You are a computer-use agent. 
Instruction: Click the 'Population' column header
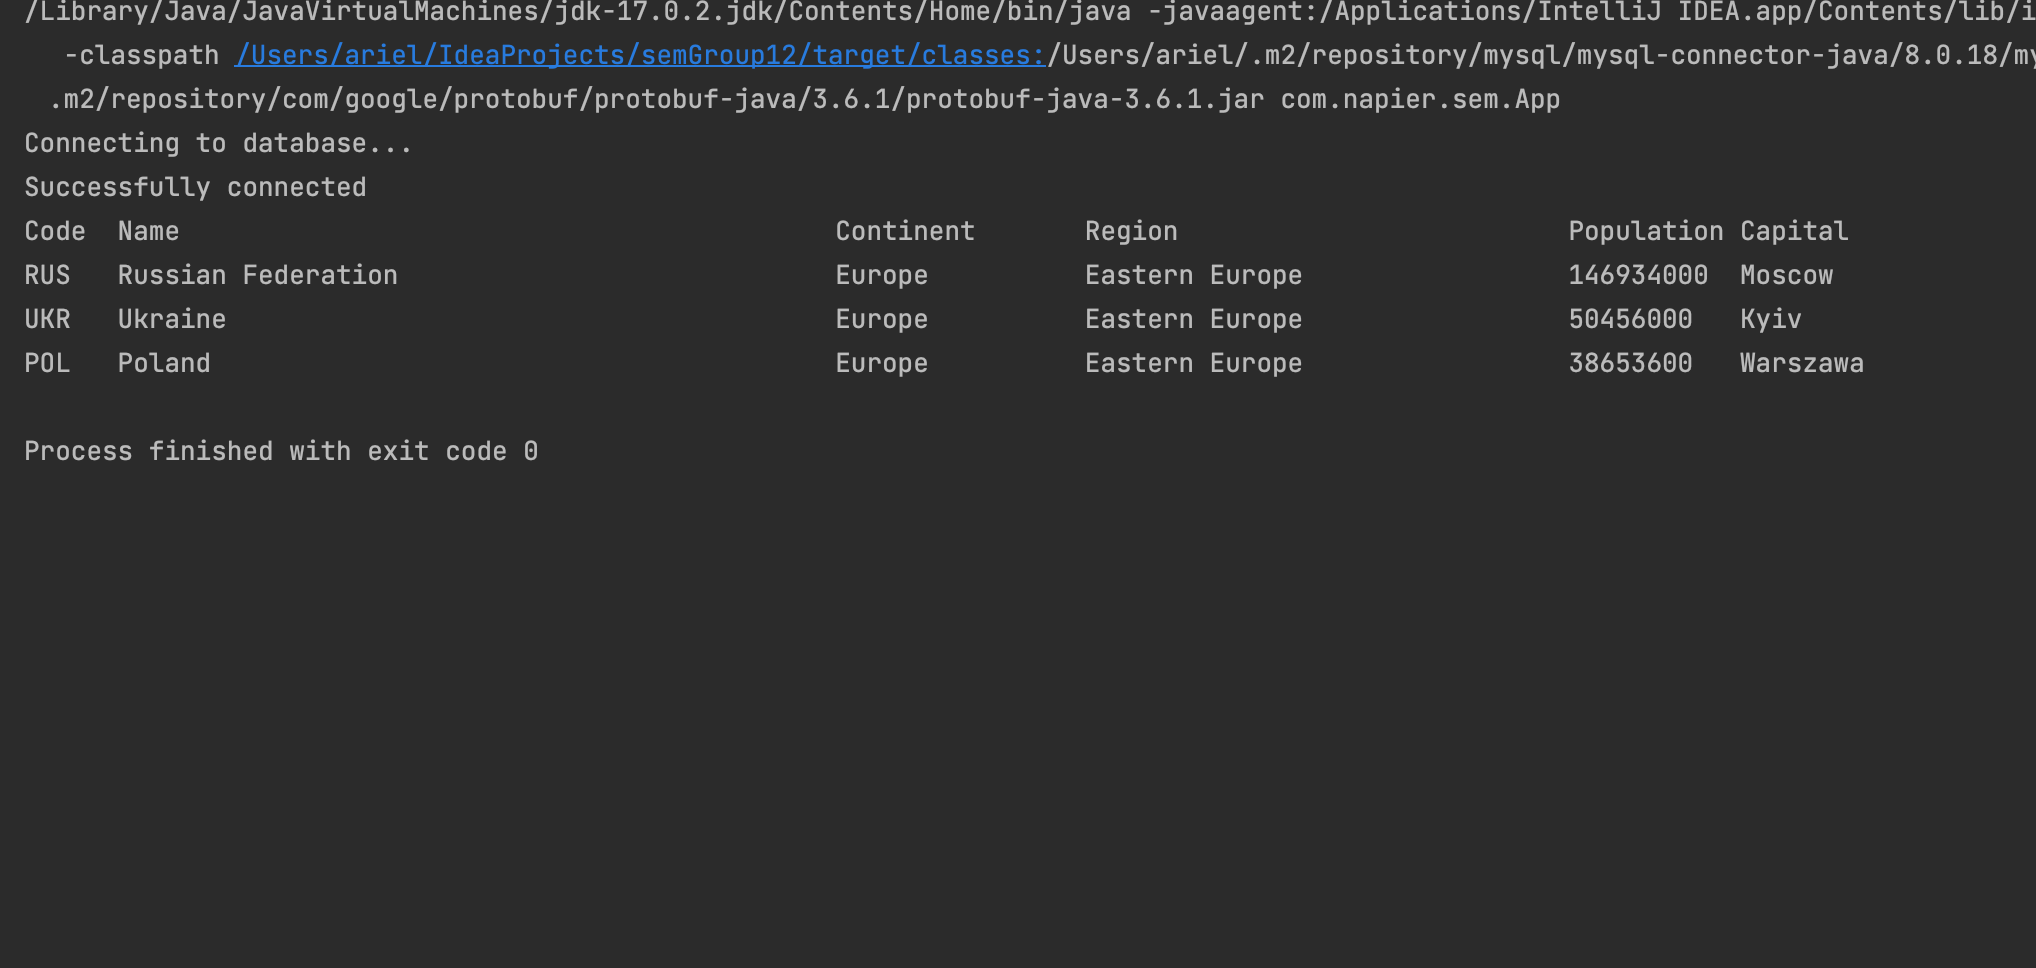pos(1646,231)
